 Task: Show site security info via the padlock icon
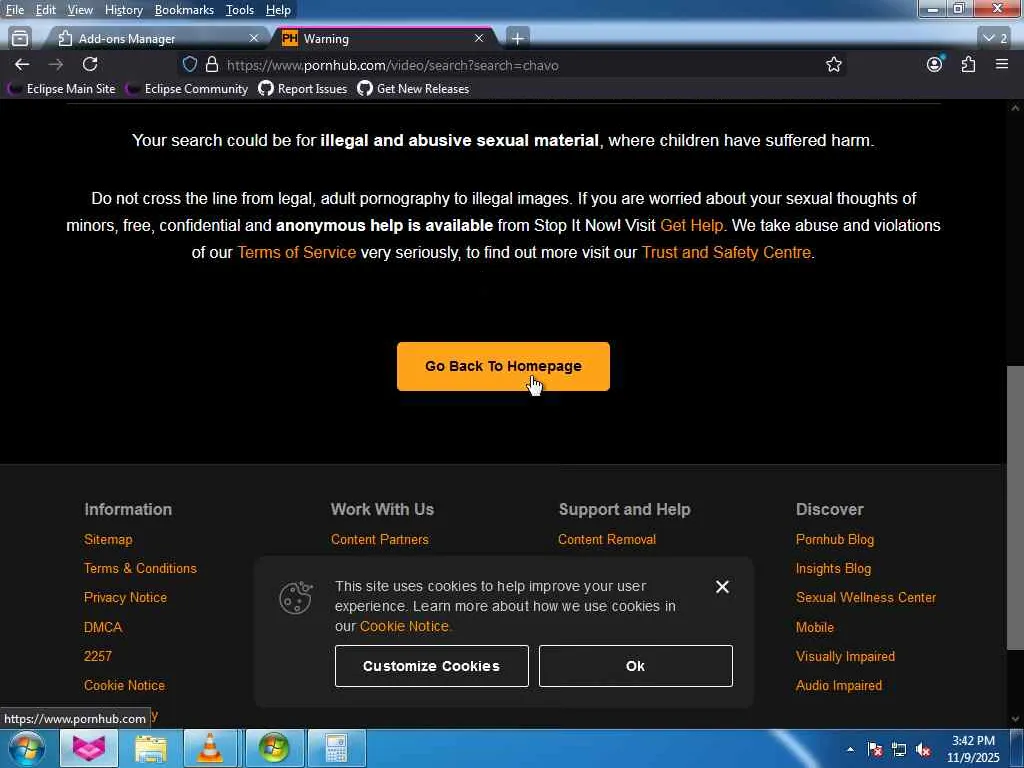tap(212, 65)
